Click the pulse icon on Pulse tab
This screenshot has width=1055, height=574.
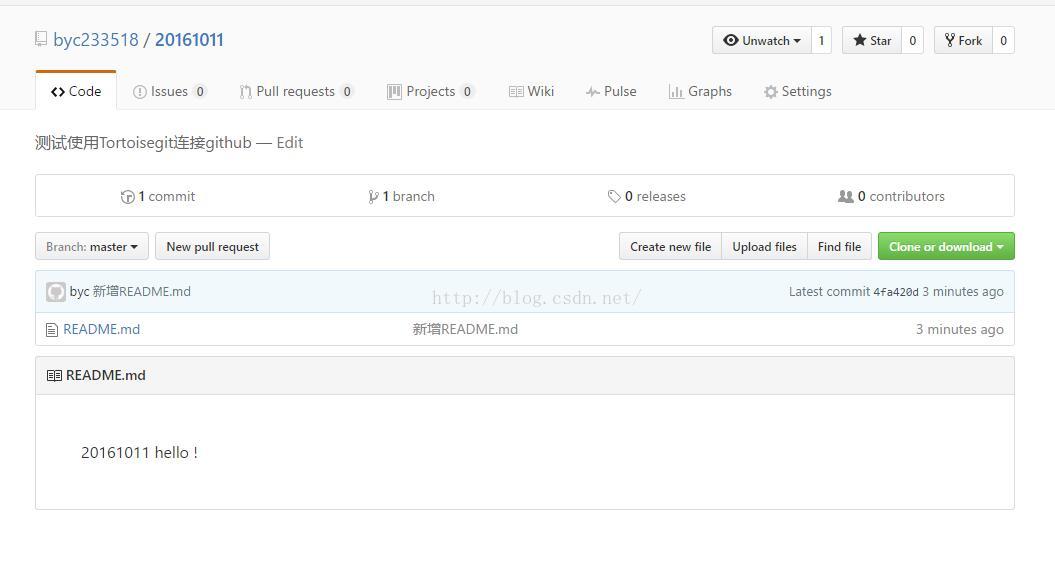(x=592, y=92)
